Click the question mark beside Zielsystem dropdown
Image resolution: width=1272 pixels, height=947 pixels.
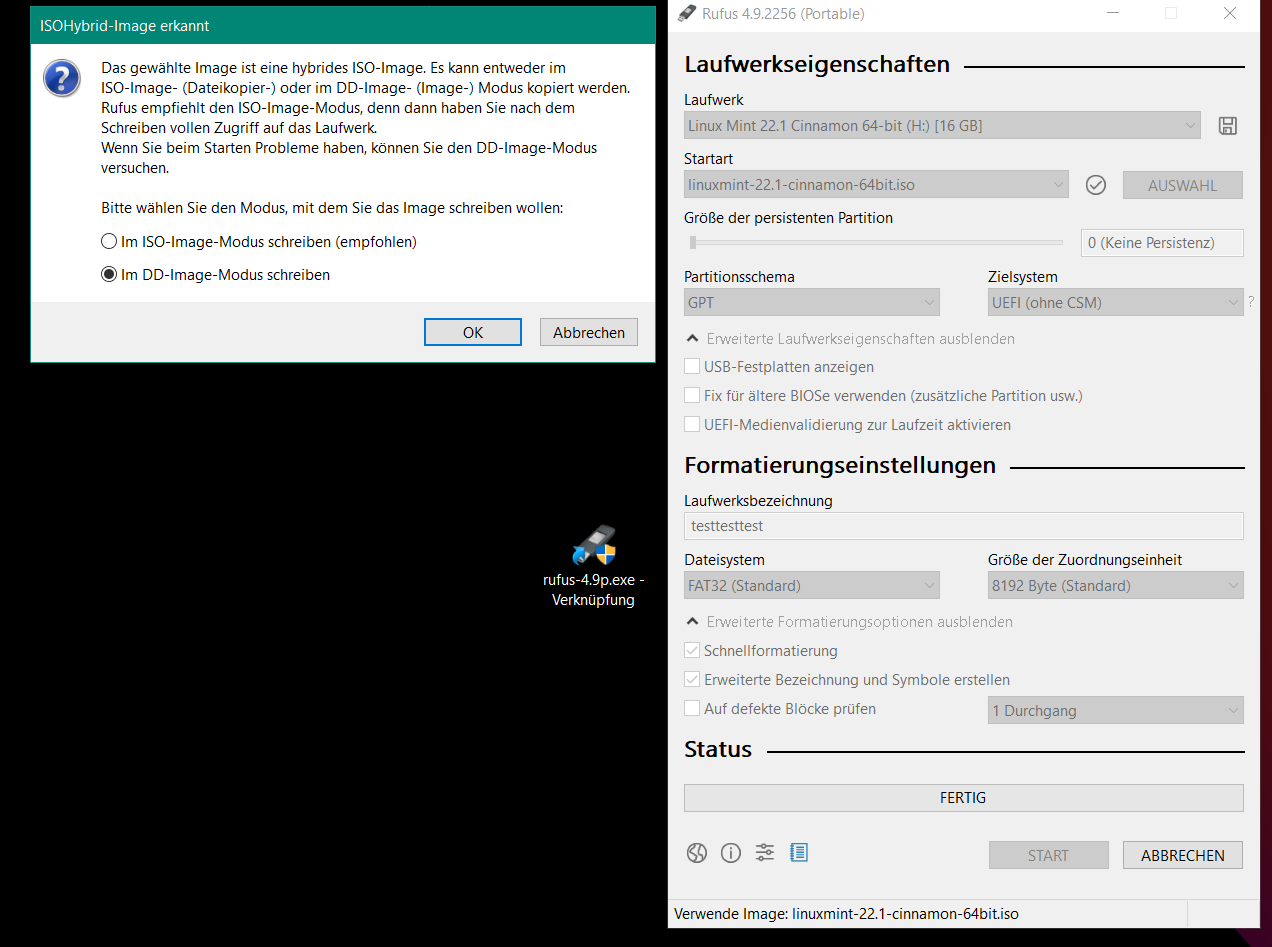[x=1250, y=302]
